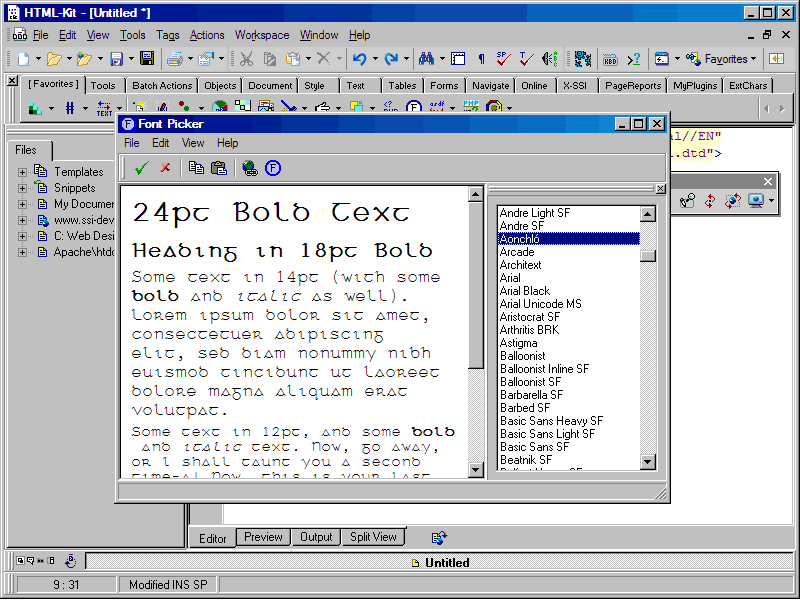The image size is (800, 600).
Task: Save the file with the blue floppy icon
Action: click(x=116, y=59)
